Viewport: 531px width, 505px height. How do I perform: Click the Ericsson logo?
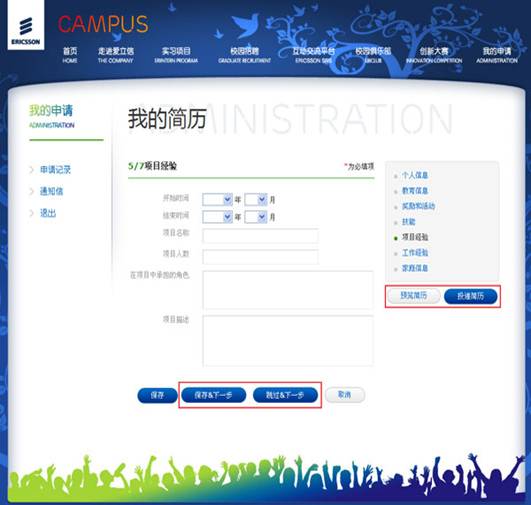pyautogui.click(x=26, y=25)
